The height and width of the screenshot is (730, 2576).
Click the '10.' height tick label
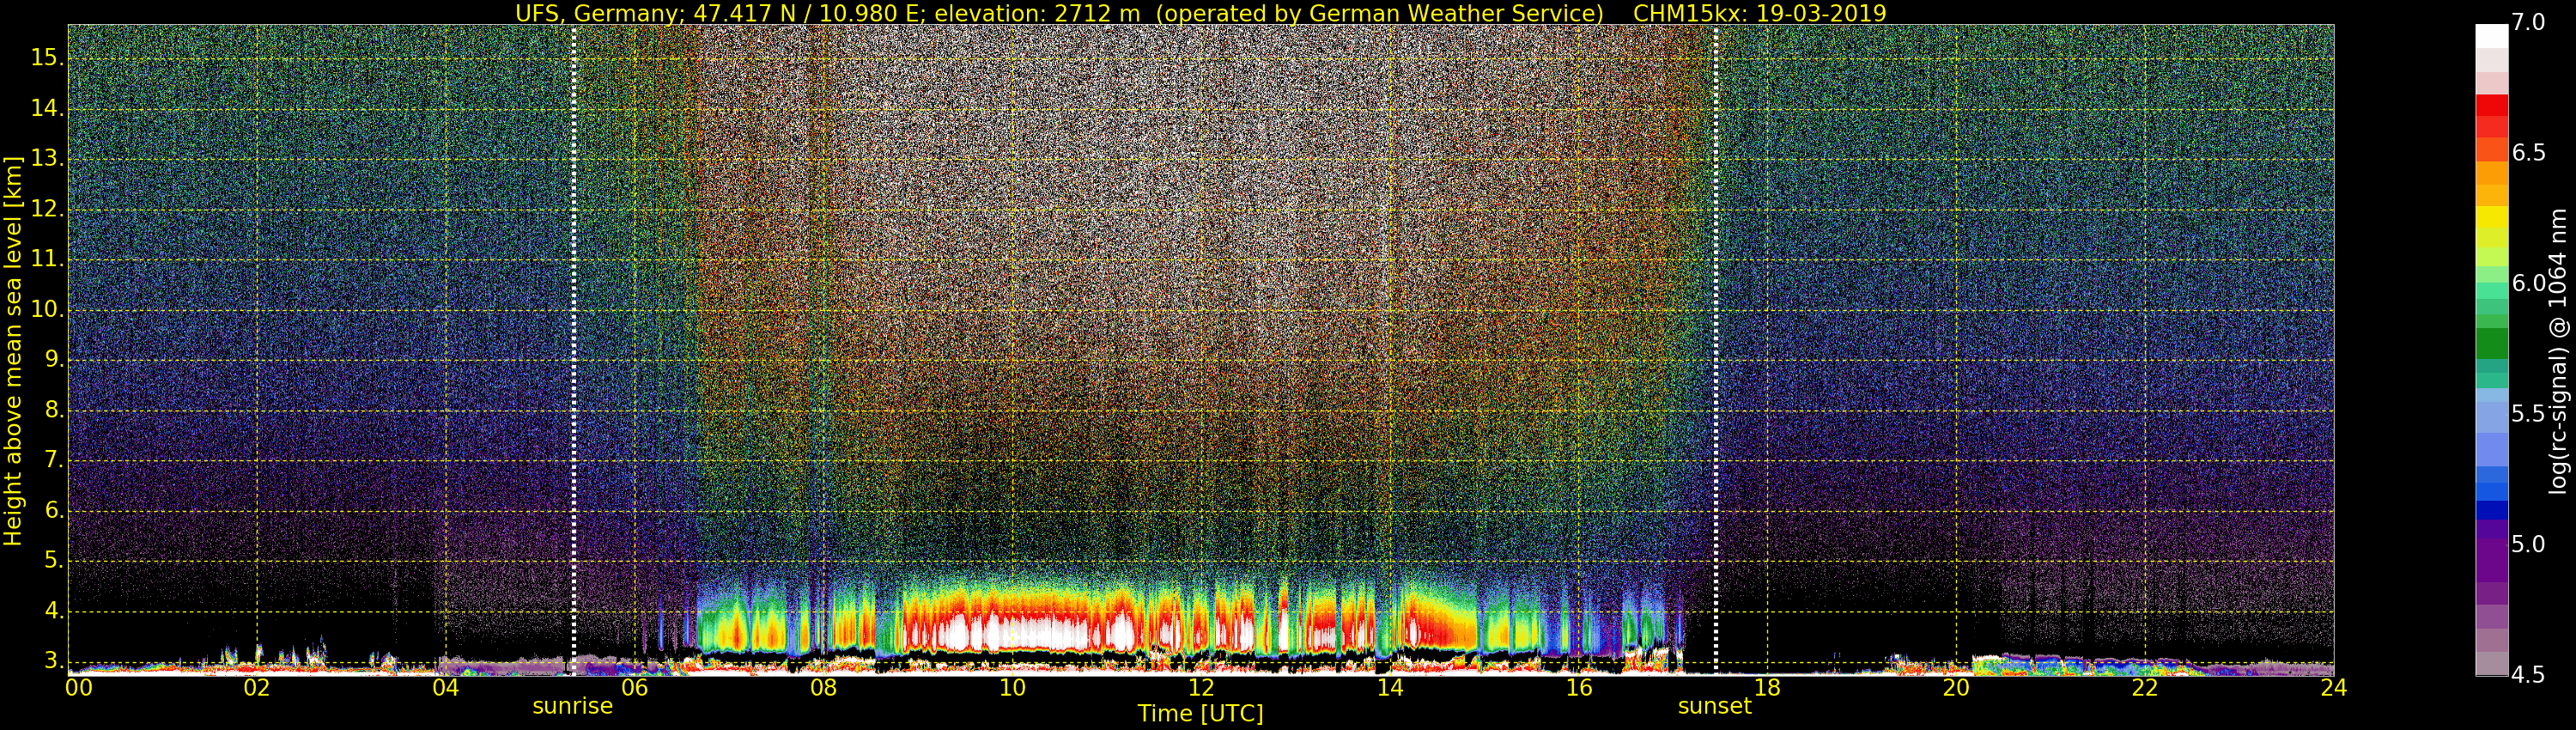click(47, 310)
